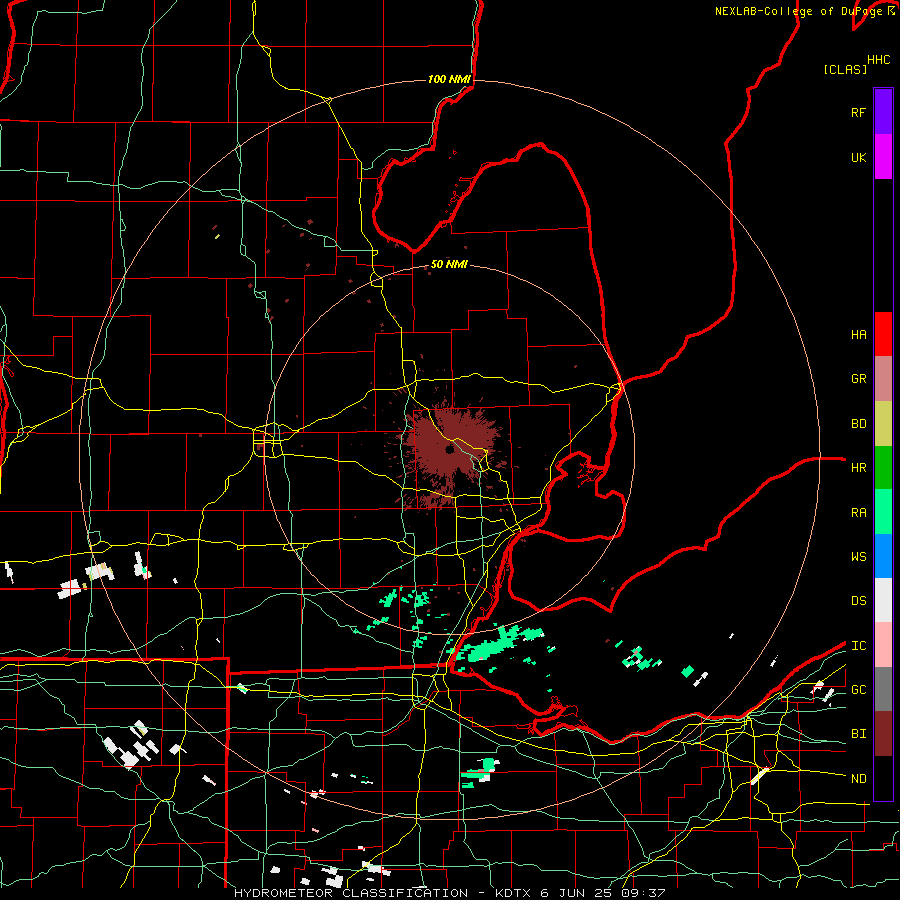Click the 'BD' legend label
The width and height of the screenshot is (900, 900).
click(x=859, y=424)
